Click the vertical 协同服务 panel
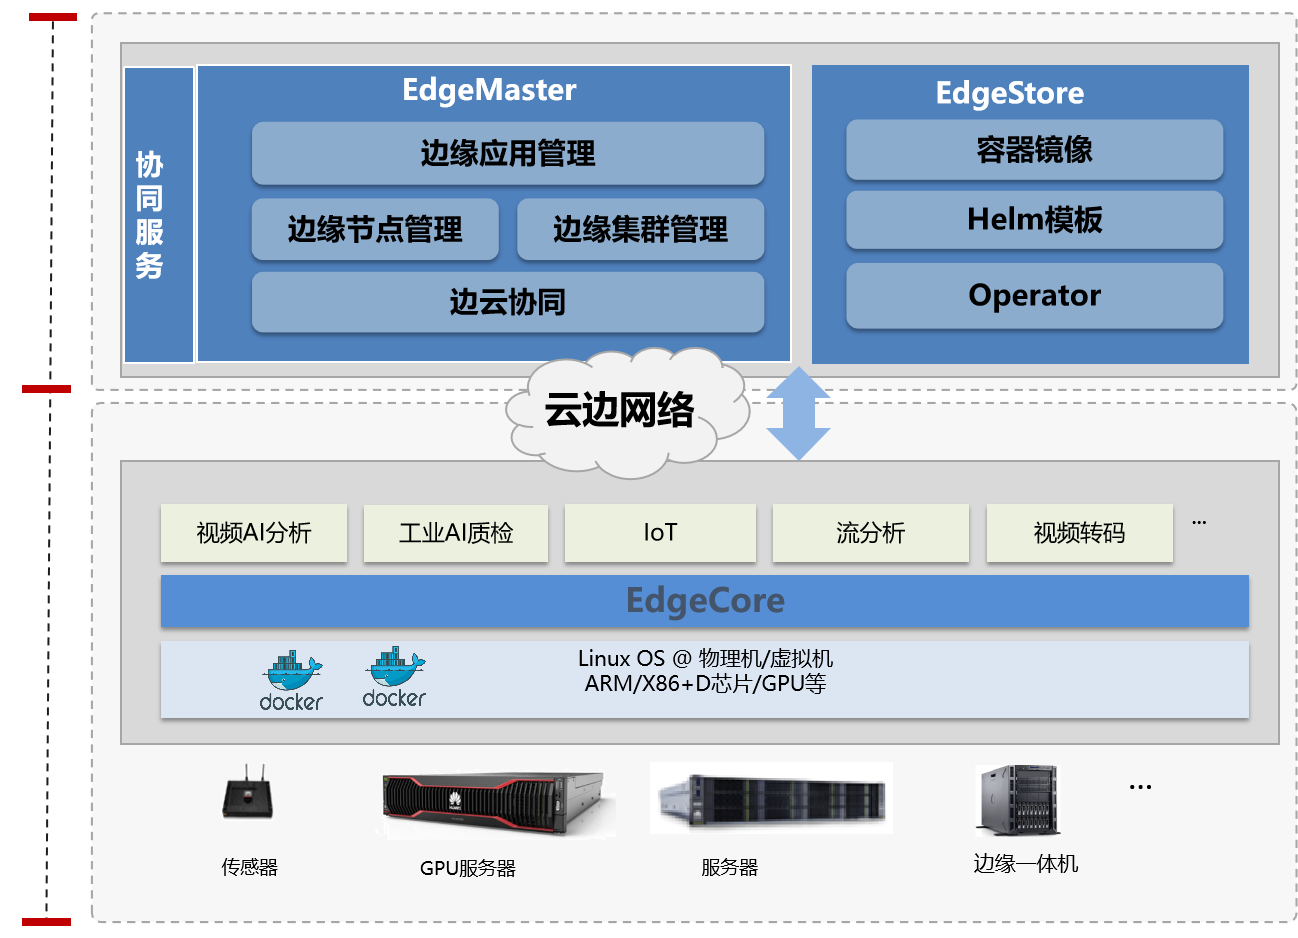1298x938 pixels. 159,215
